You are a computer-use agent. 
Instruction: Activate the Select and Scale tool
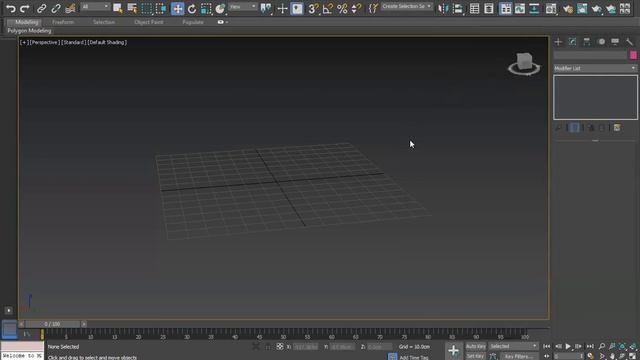[x=206, y=8]
